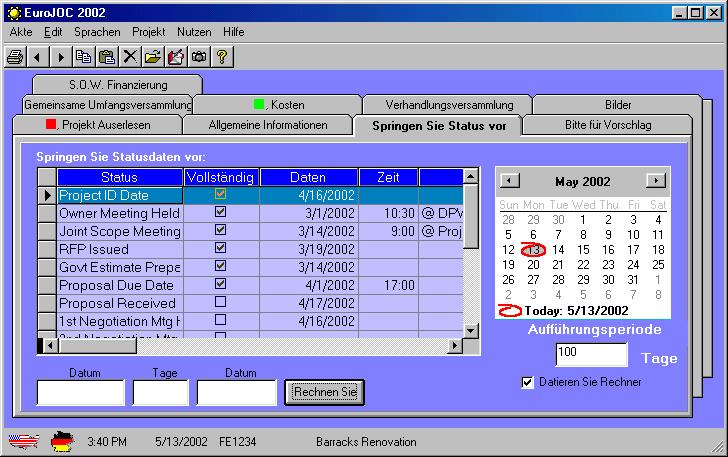Select May 20 in the calendar
This screenshot has height=457, width=728.
534,265
